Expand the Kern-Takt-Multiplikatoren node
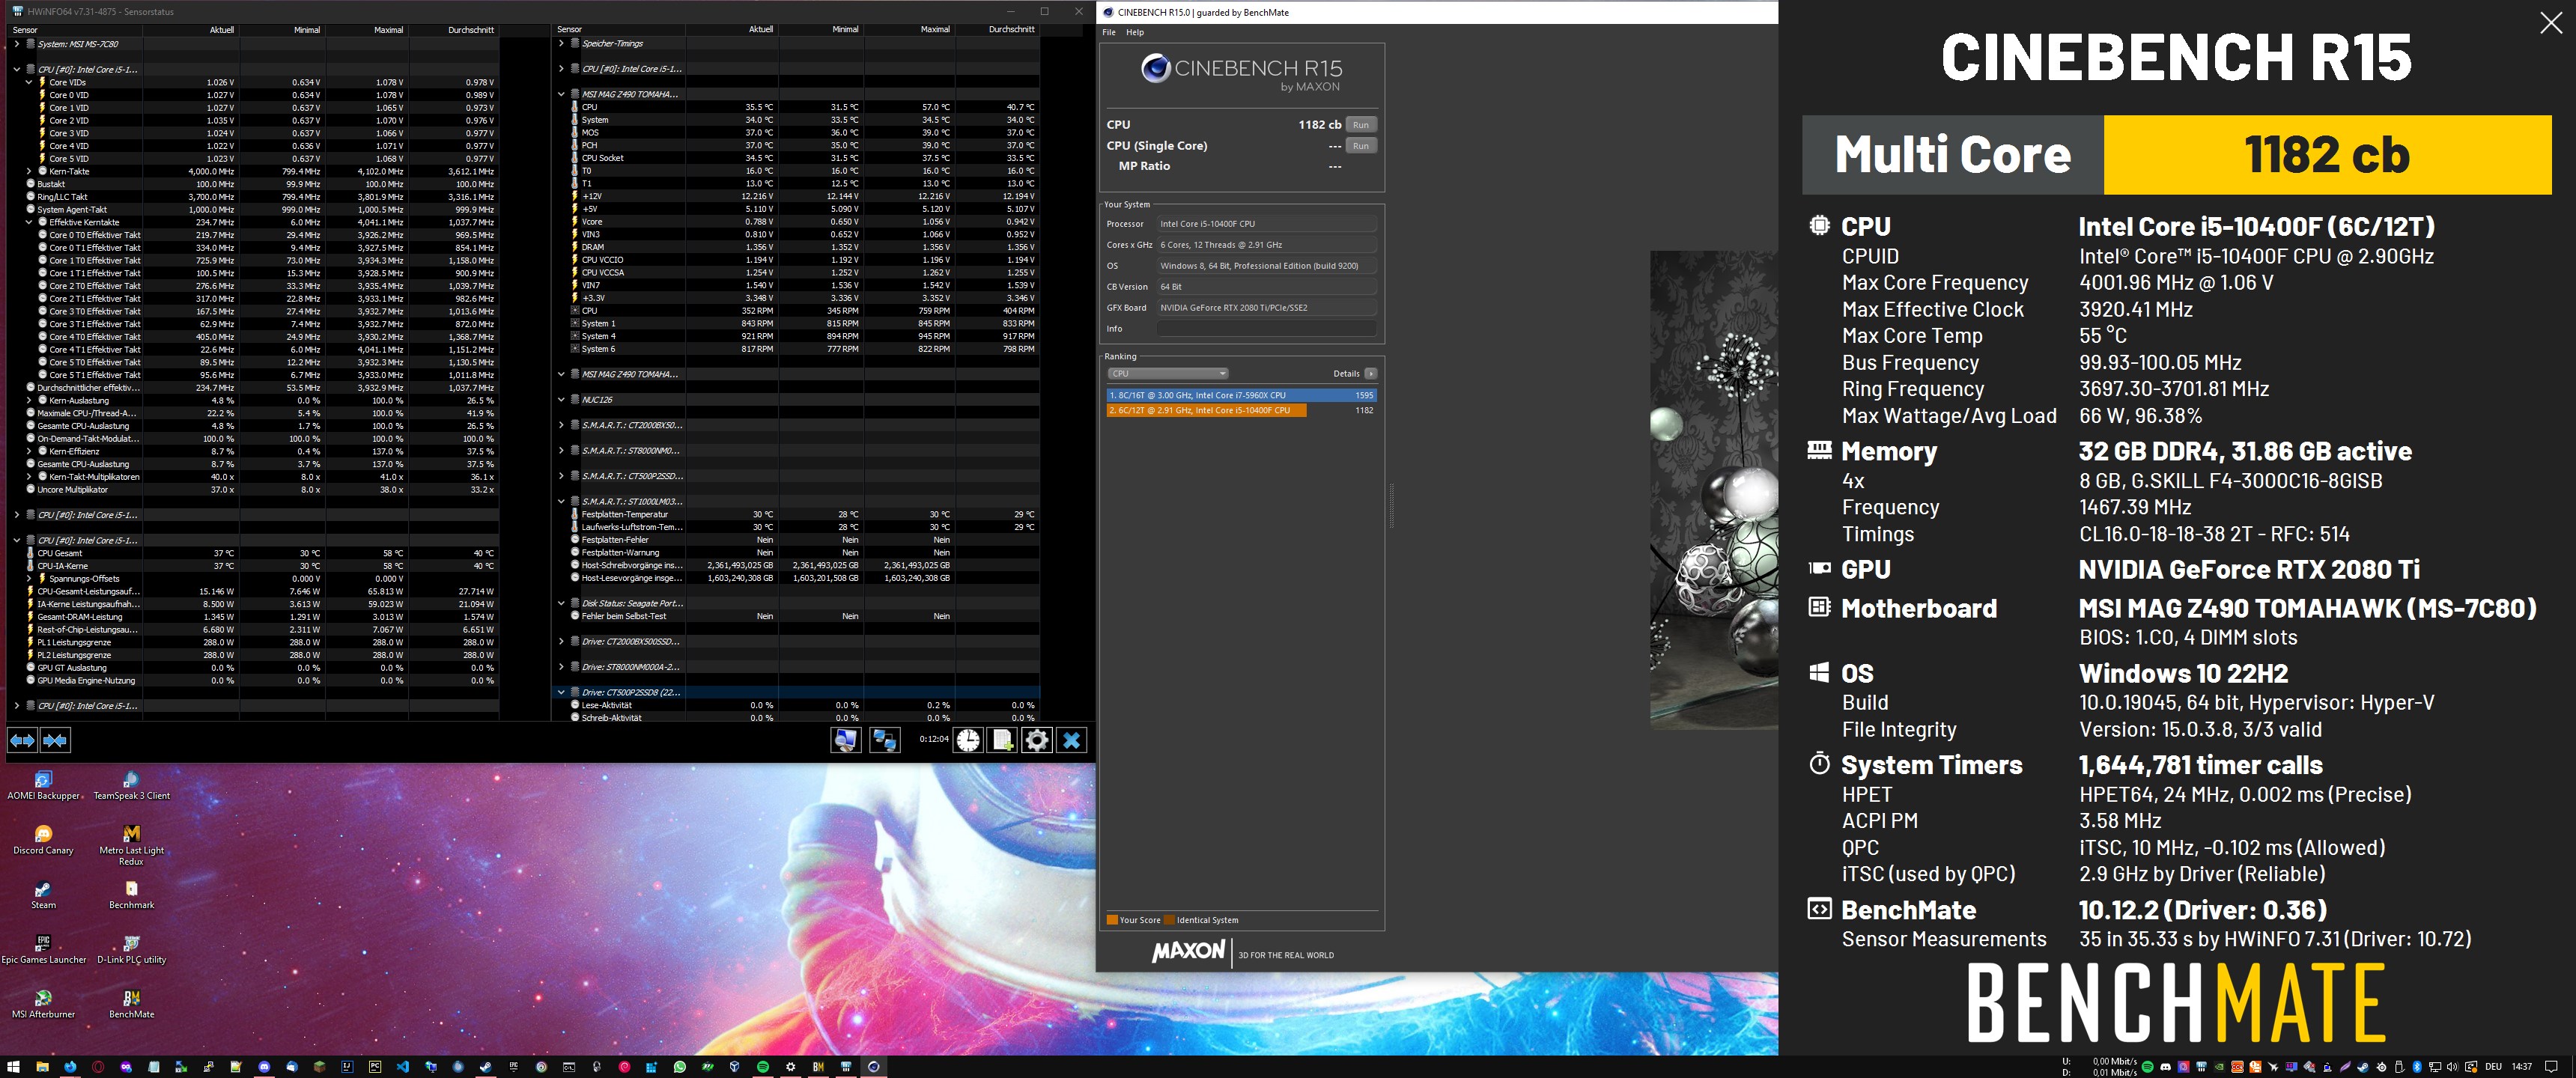This screenshot has width=2576, height=1078. [29, 477]
